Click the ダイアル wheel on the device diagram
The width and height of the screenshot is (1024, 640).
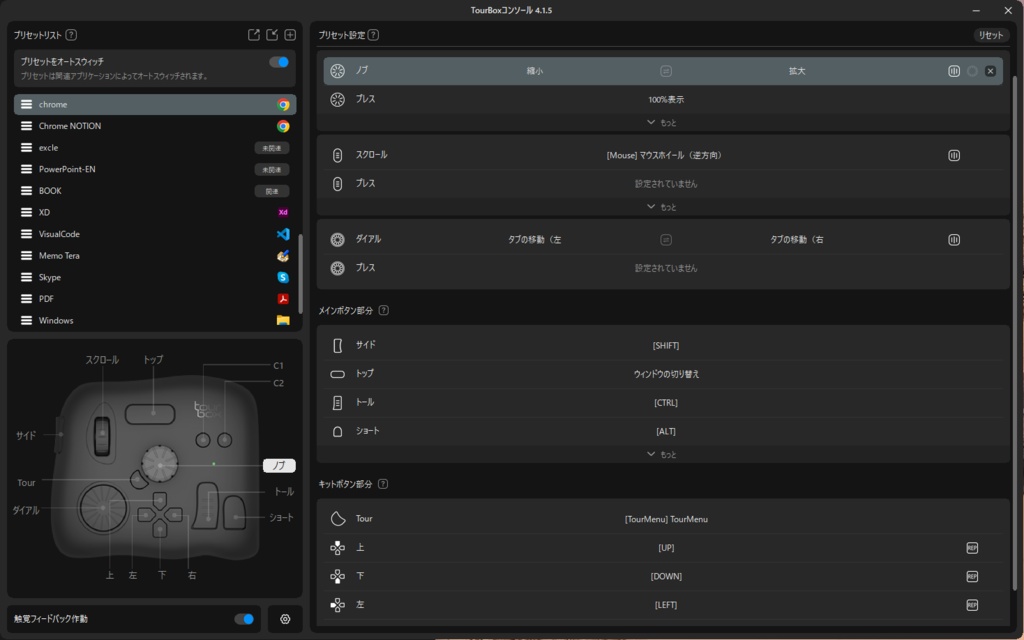click(x=103, y=508)
